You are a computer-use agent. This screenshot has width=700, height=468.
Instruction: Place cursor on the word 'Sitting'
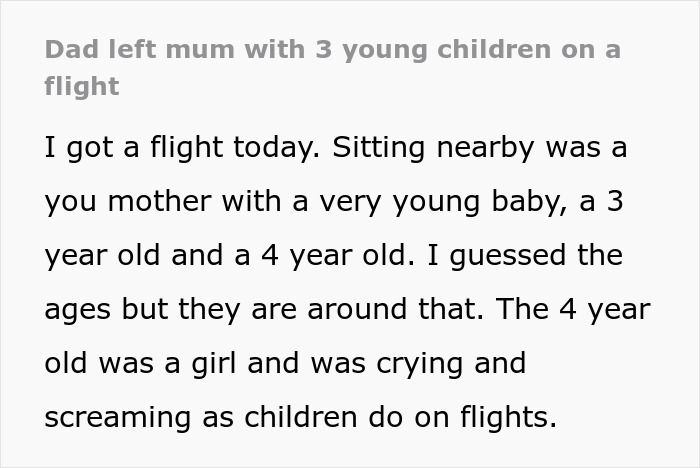[382, 148]
